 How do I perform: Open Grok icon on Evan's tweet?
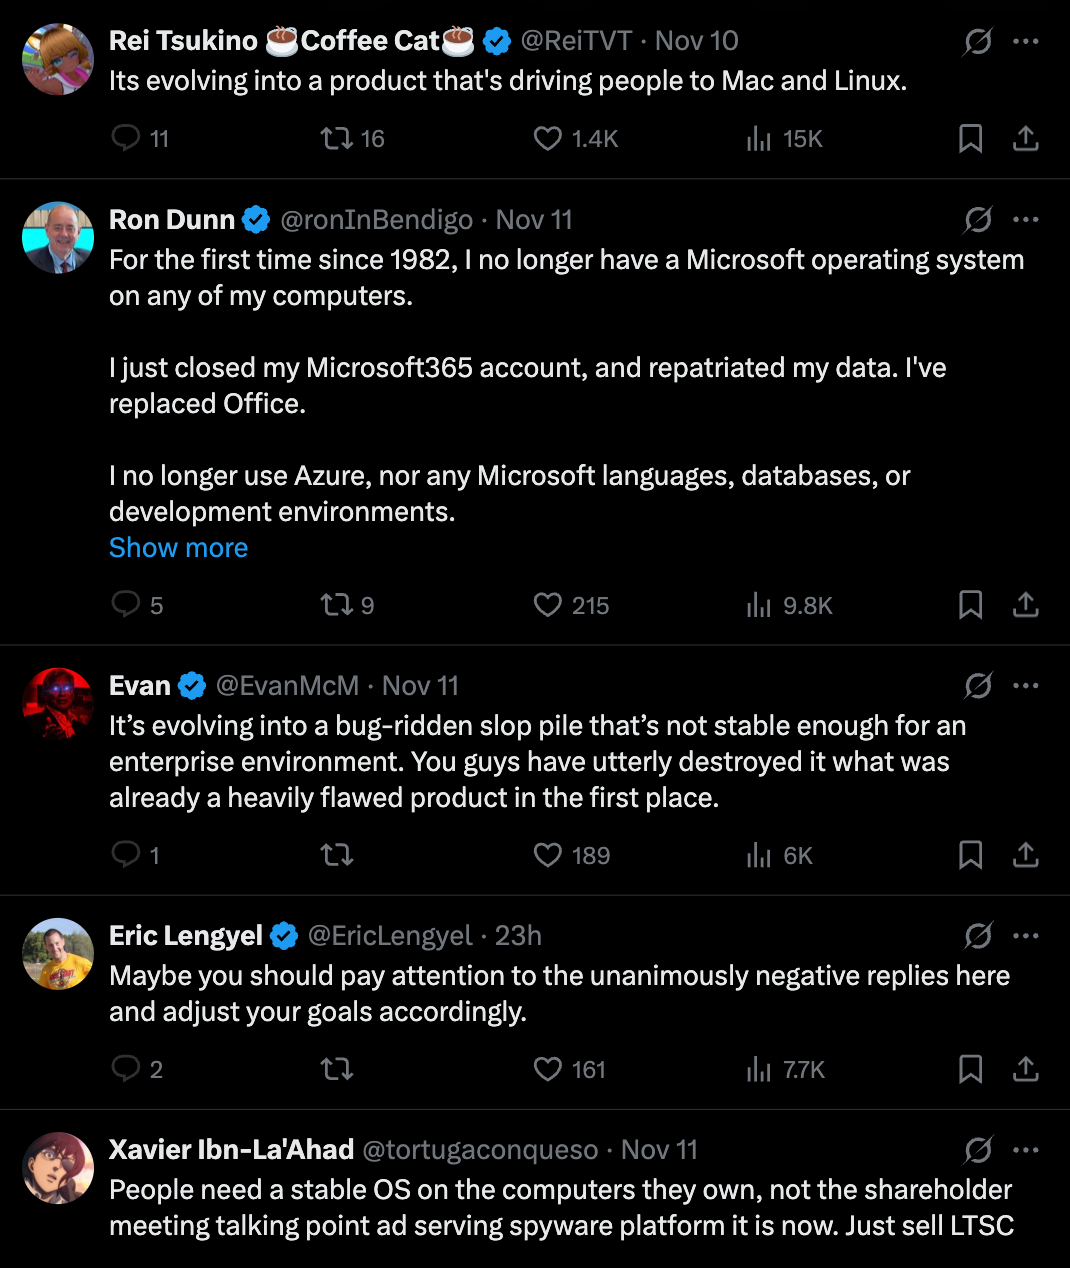(x=977, y=686)
